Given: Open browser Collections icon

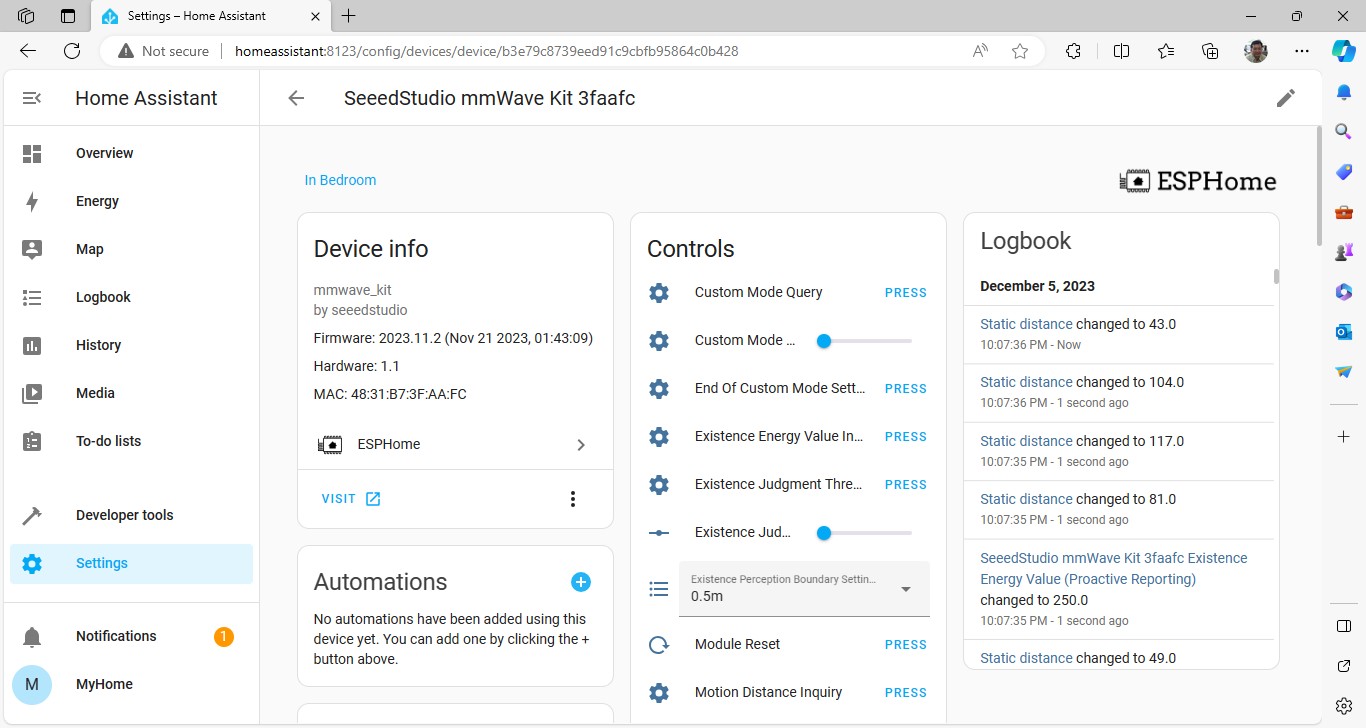Looking at the screenshot, I should pyautogui.click(x=1210, y=51).
